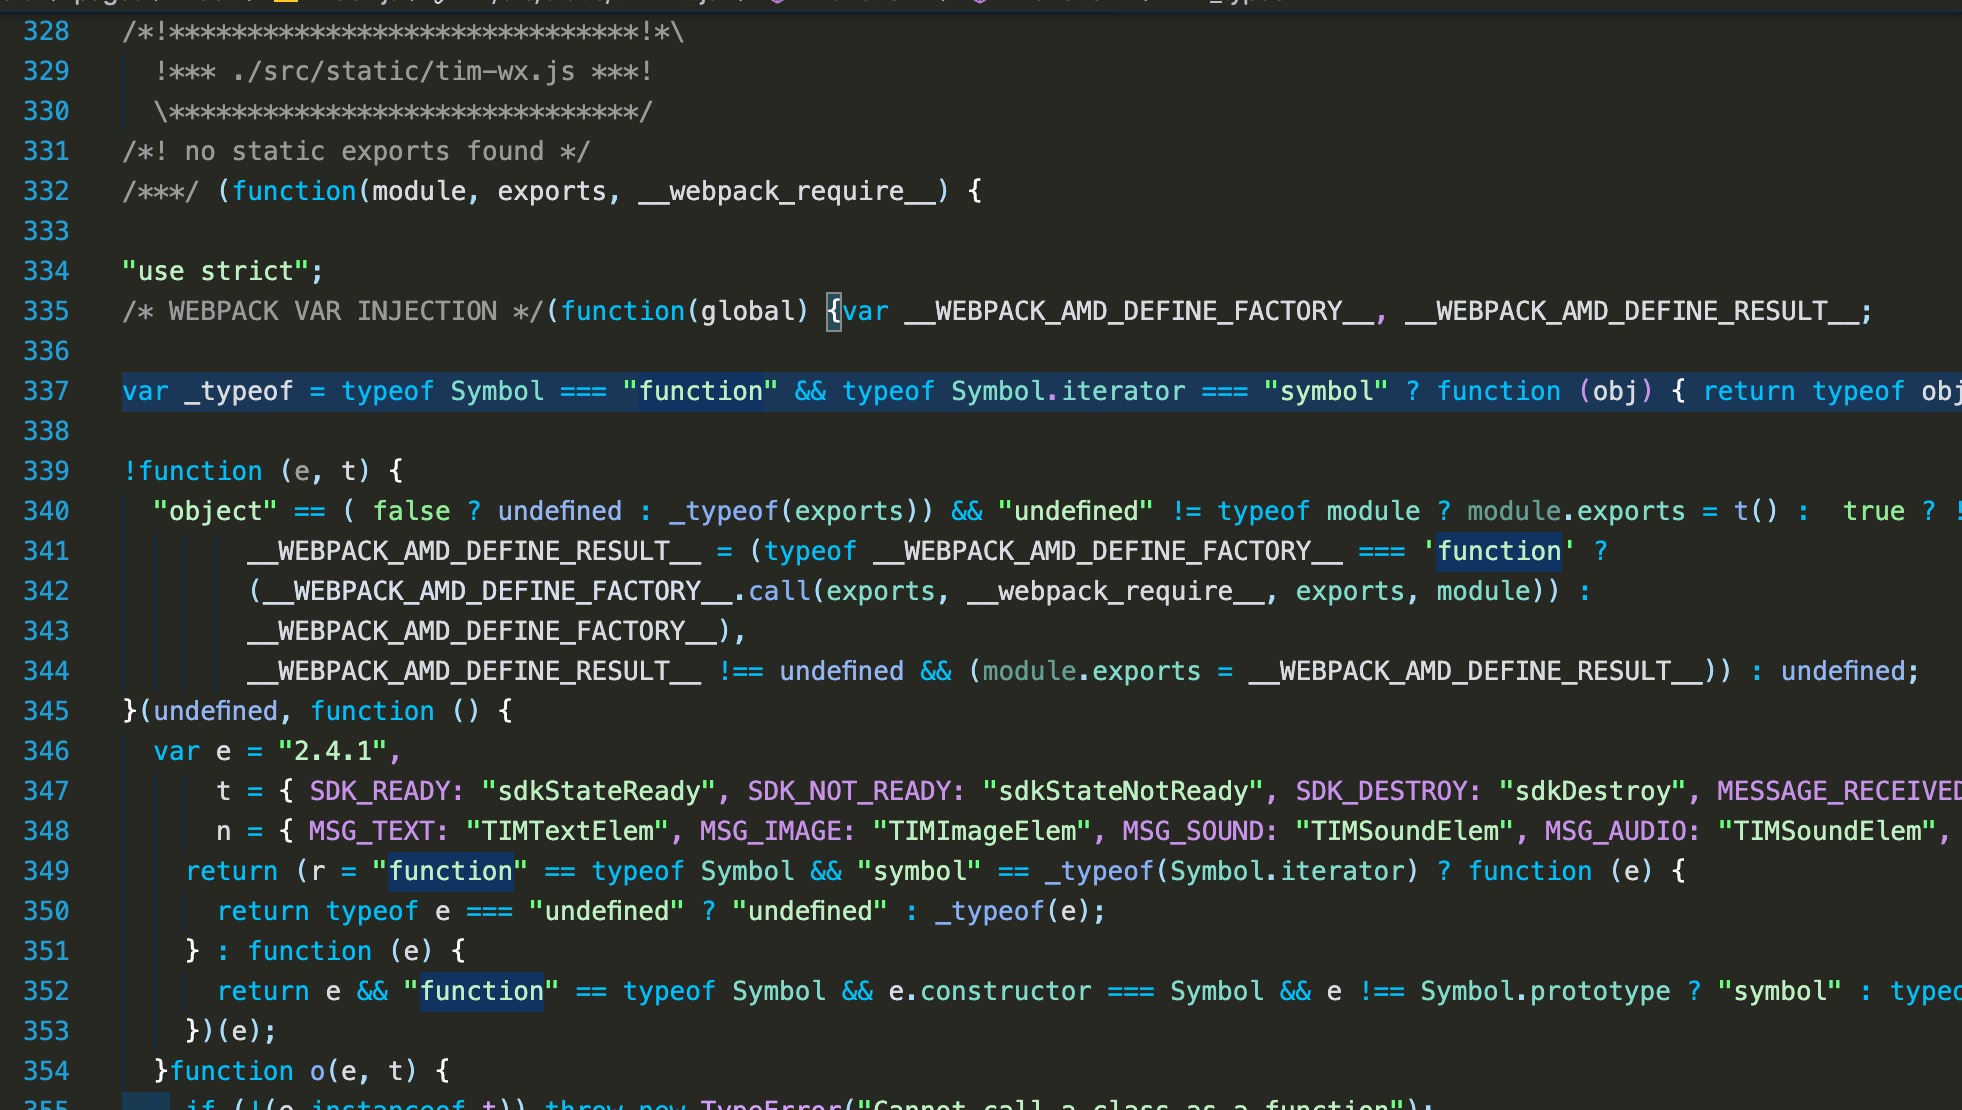Click the Symbol.prototype reference on line 352
This screenshot has height=1110, width=1962.
[1544, 991]
